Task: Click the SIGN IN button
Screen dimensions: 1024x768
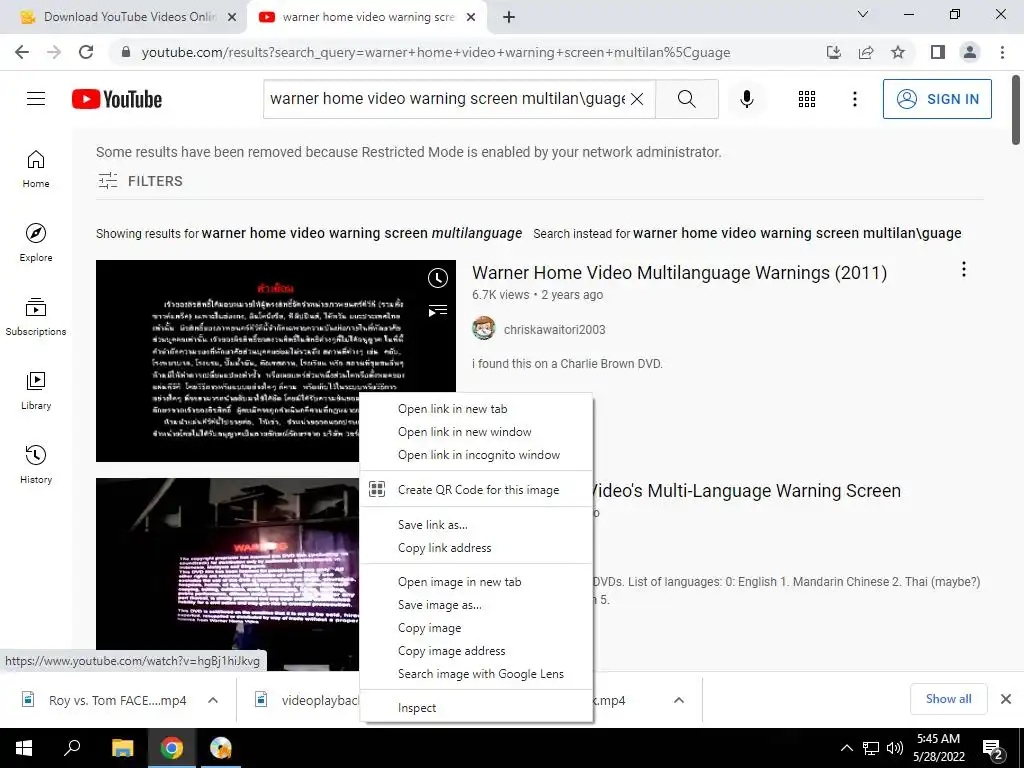Action: click(937, 99)
